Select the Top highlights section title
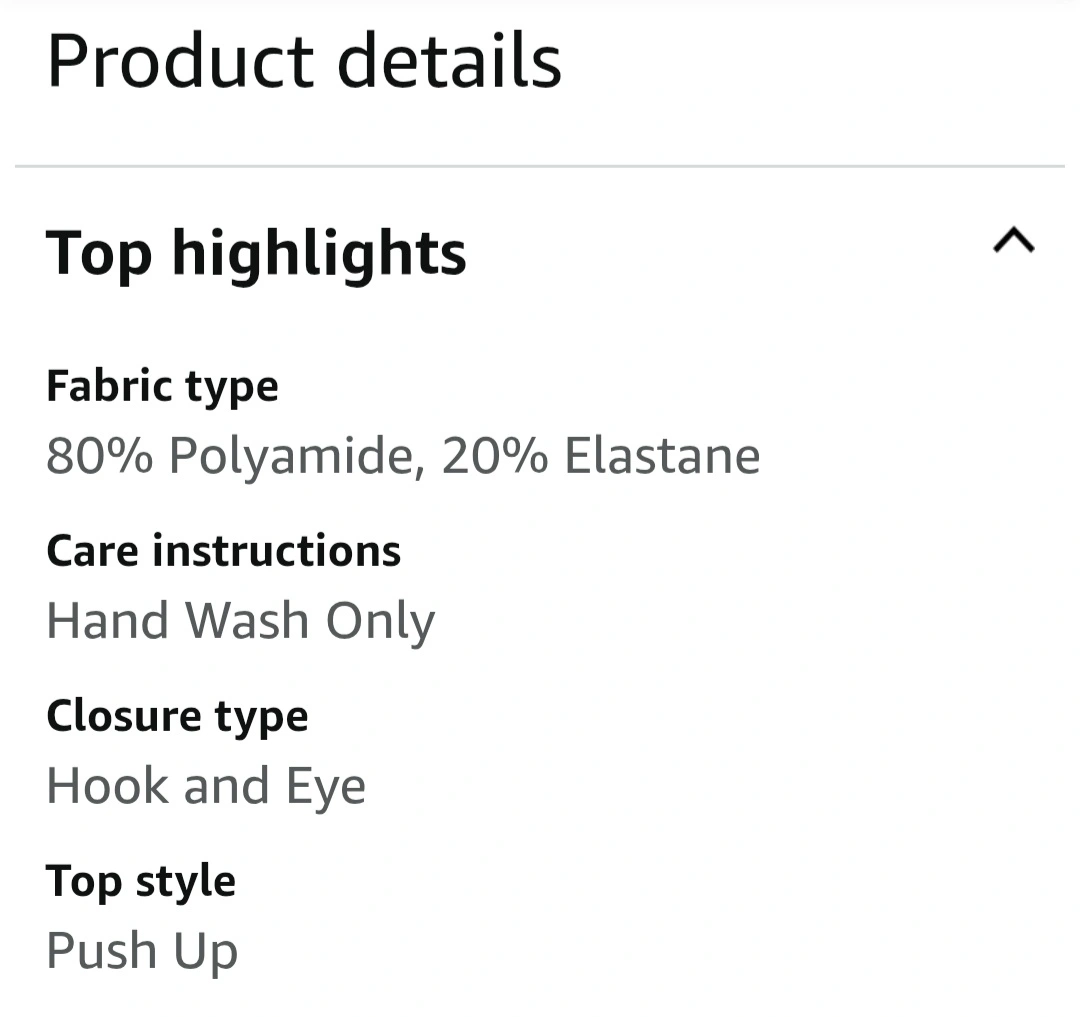This screenshot has height=1017, width=1080. pos(256,252)
